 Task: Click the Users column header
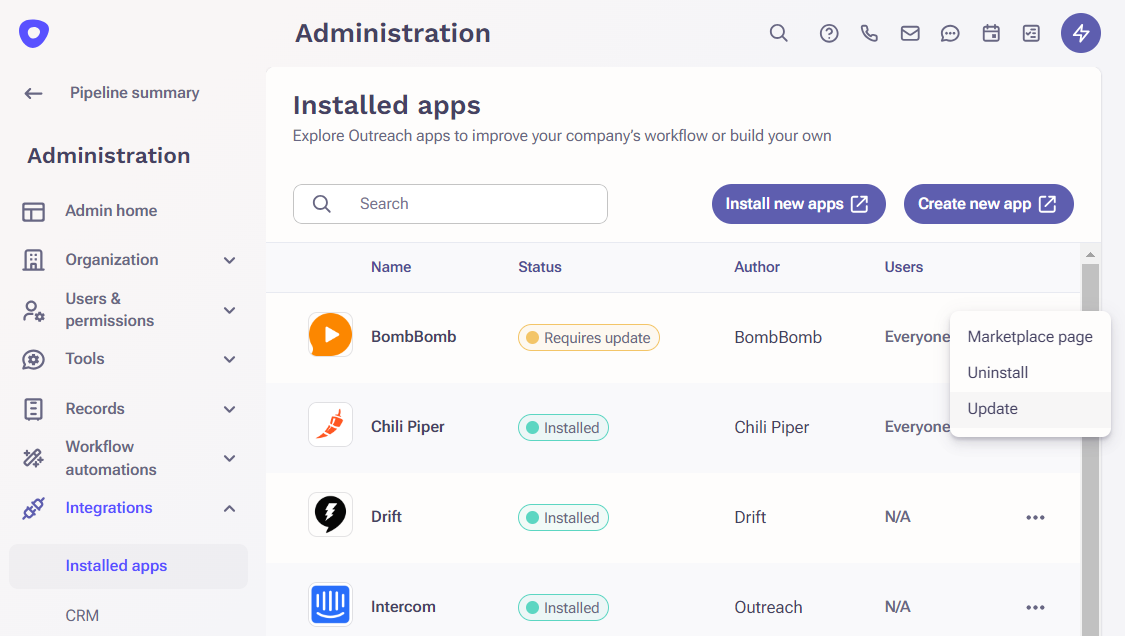tap(903, 267)
